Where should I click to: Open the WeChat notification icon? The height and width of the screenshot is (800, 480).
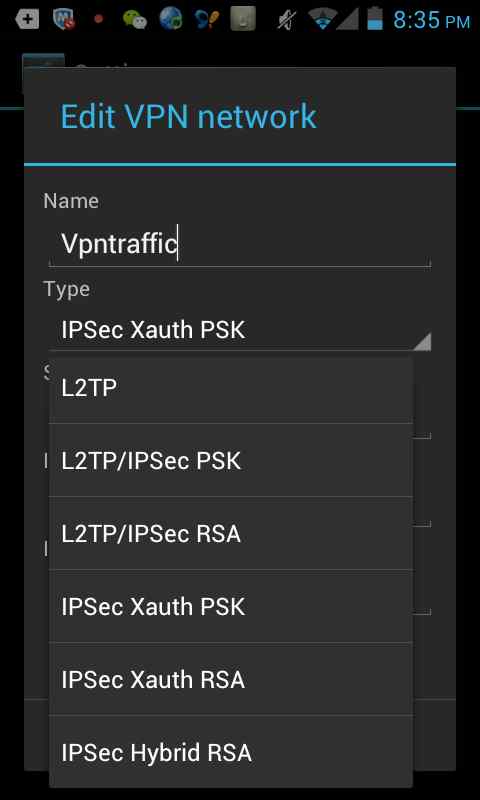point(135,20)
